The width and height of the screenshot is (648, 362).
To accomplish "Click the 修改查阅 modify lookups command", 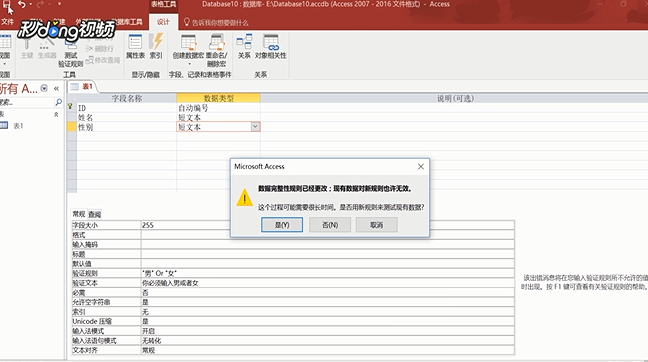I will click(103, 60).
